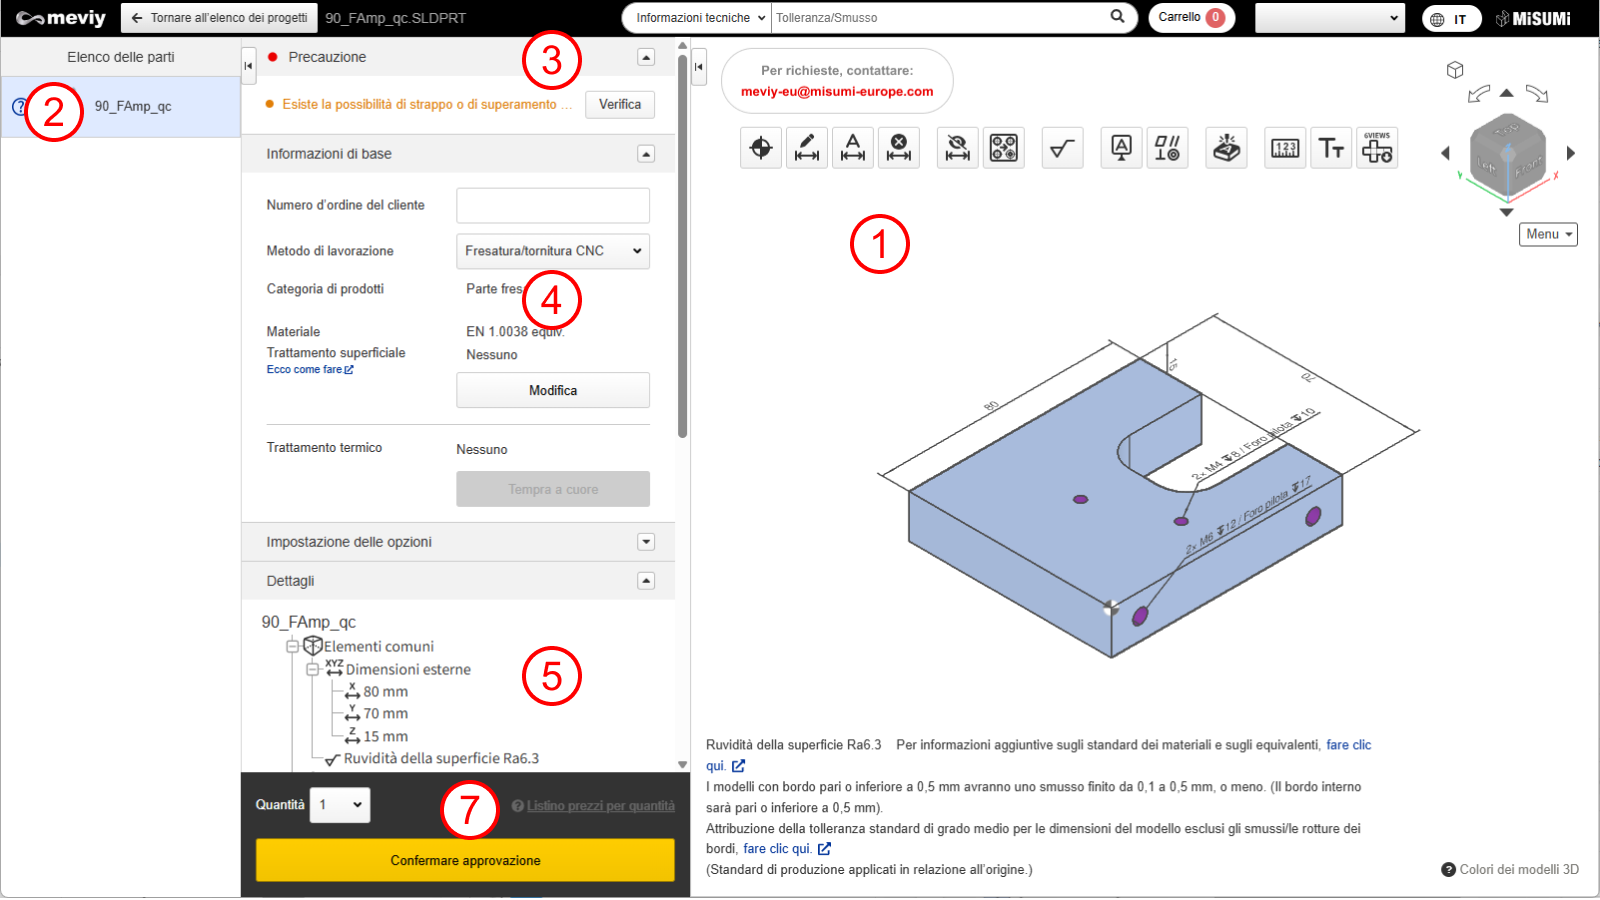The image size is (1600, 900).
Task: Click the hole pattern recognition icon
Action: coord(1004,149)
